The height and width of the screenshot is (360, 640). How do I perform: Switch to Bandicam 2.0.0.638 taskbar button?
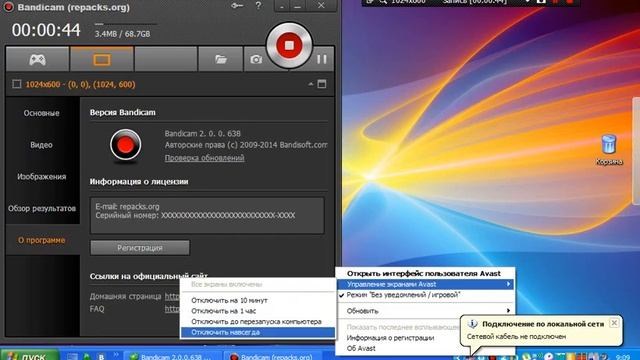[172, 356]
